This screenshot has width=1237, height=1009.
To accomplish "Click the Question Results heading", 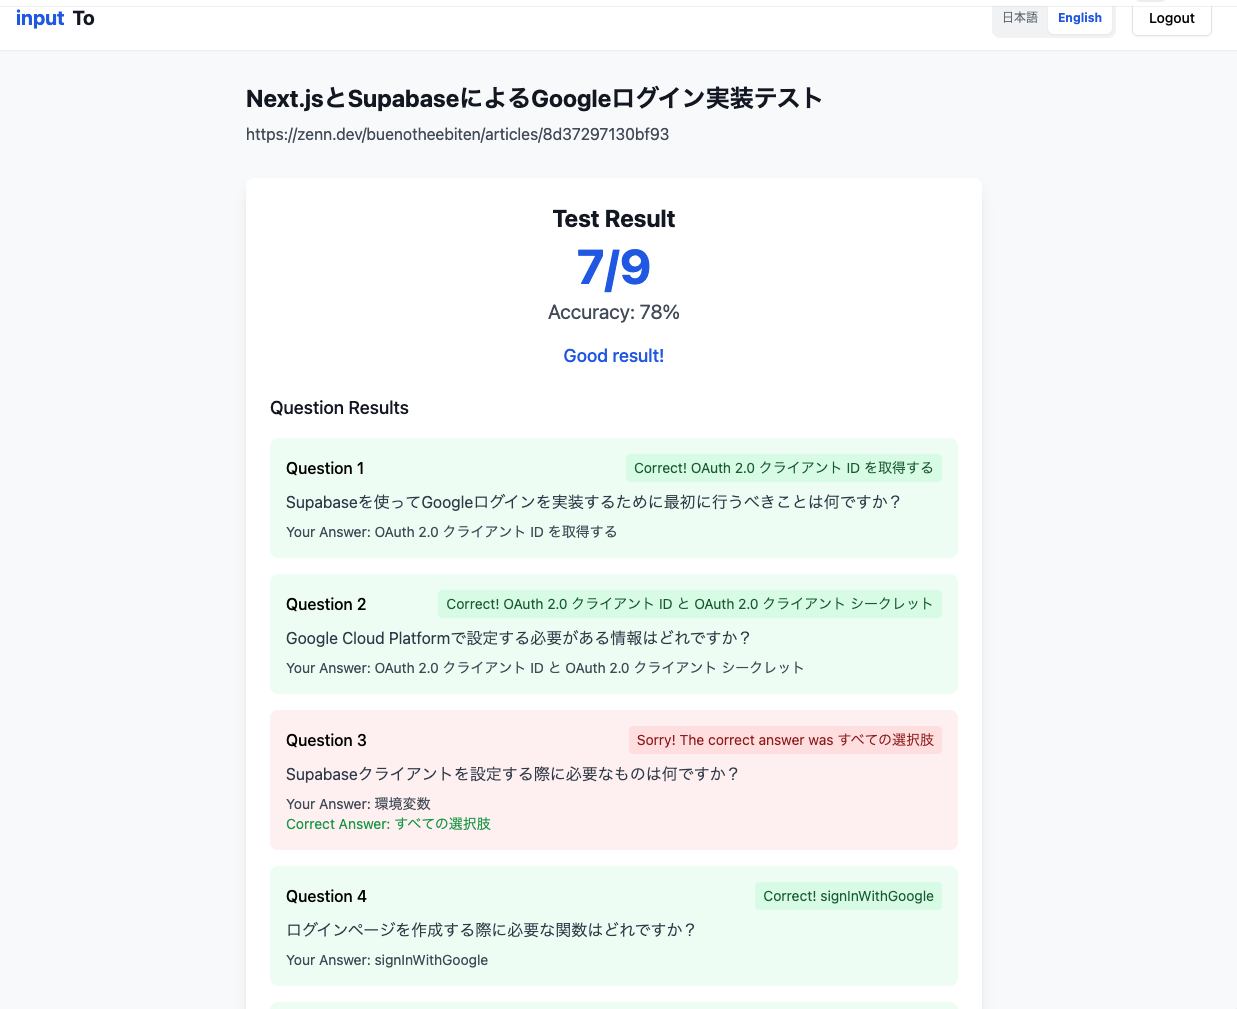I will pos(339,408).
